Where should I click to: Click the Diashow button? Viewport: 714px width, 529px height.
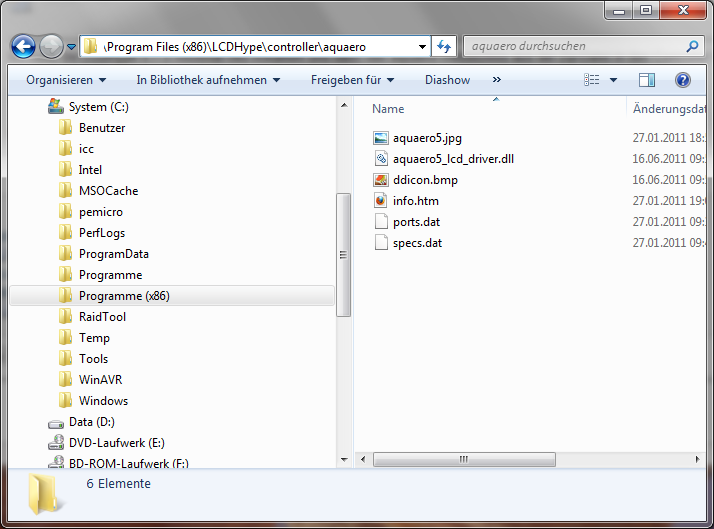[447, 80]
